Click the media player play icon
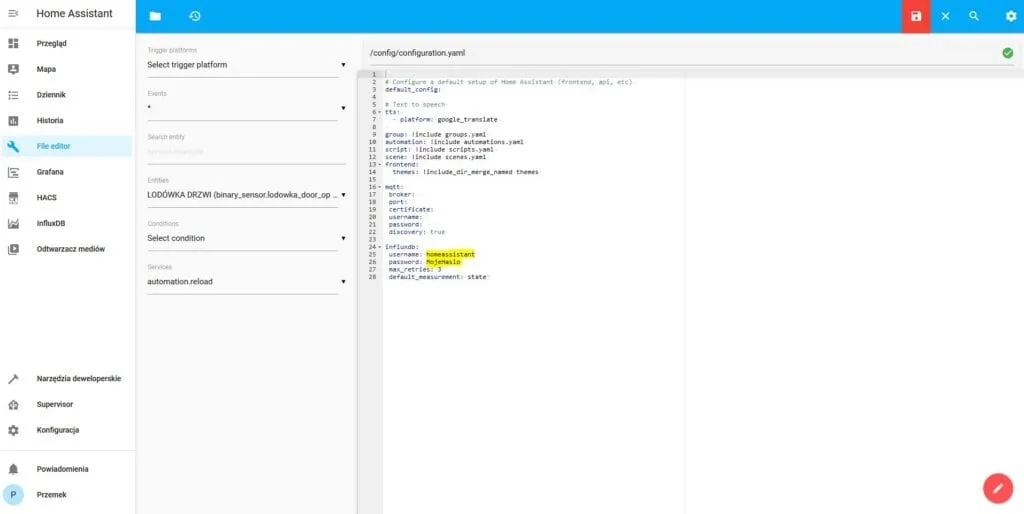 click(x=13, y=249)
